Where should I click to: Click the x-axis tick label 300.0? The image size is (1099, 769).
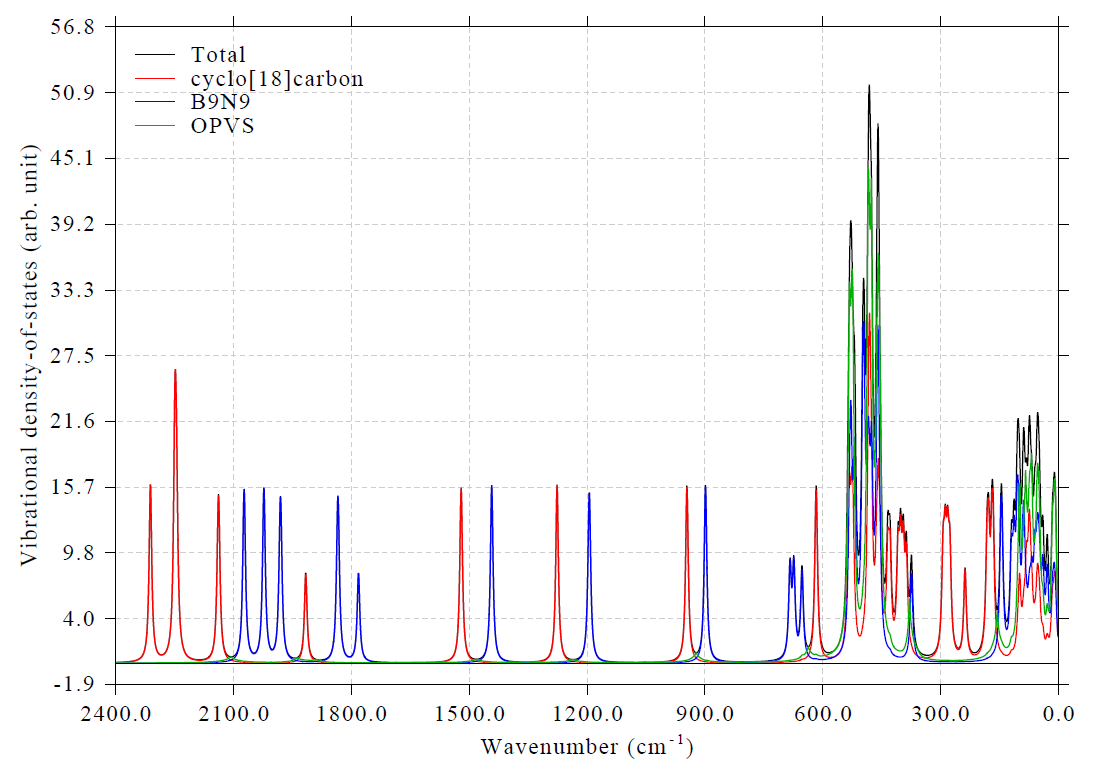point(940,714)
